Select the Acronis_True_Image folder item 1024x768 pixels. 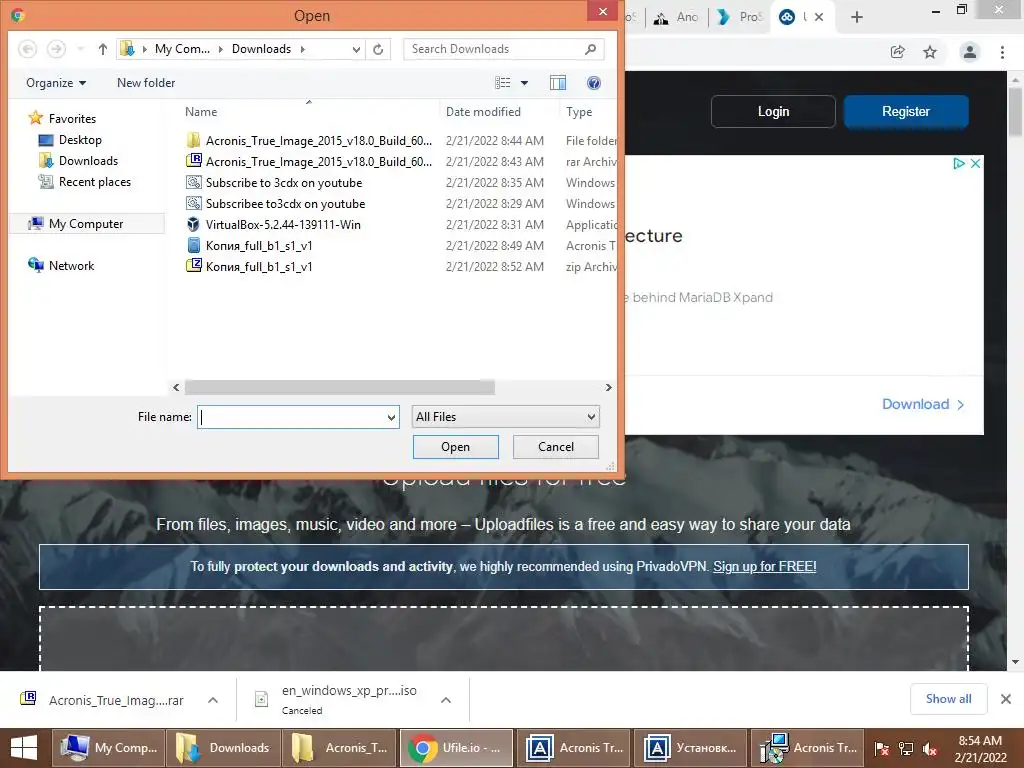pyautogui.click(x=308, y=140)
